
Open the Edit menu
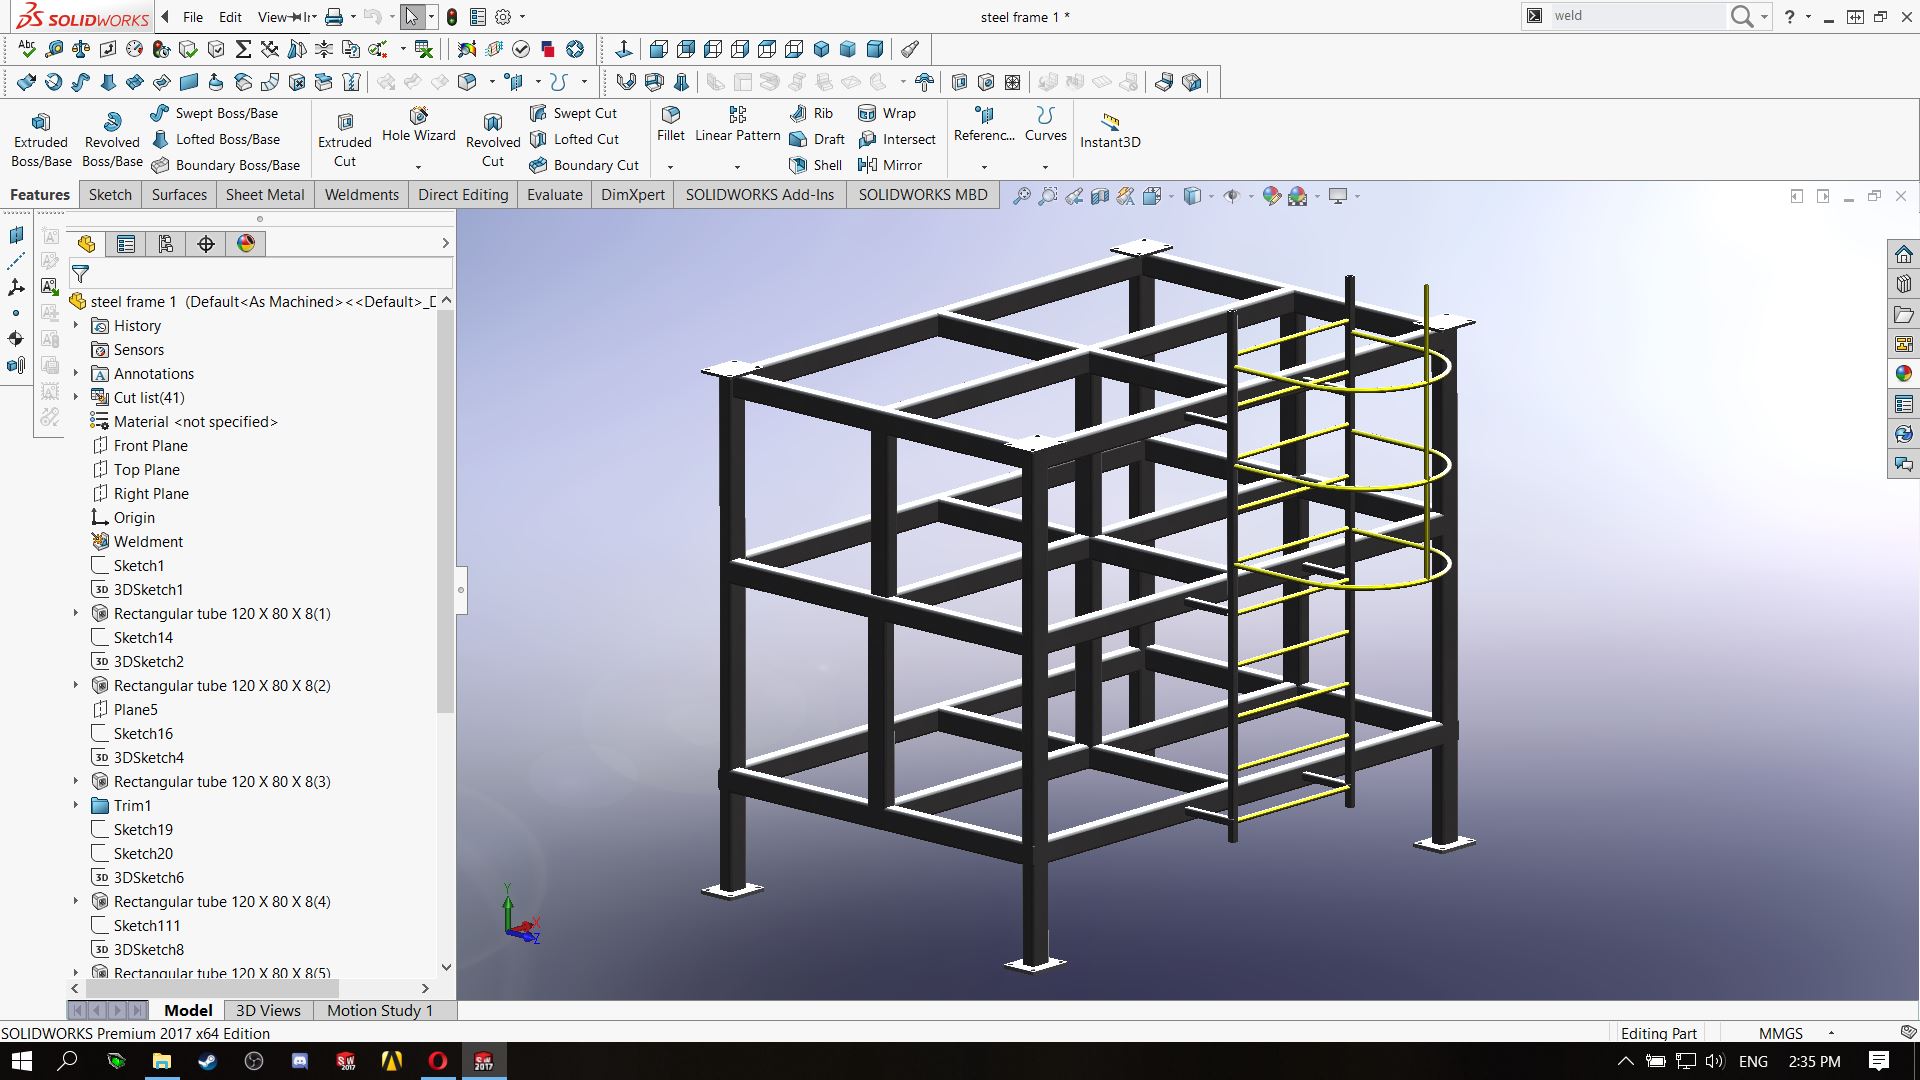tap(230, 17)
